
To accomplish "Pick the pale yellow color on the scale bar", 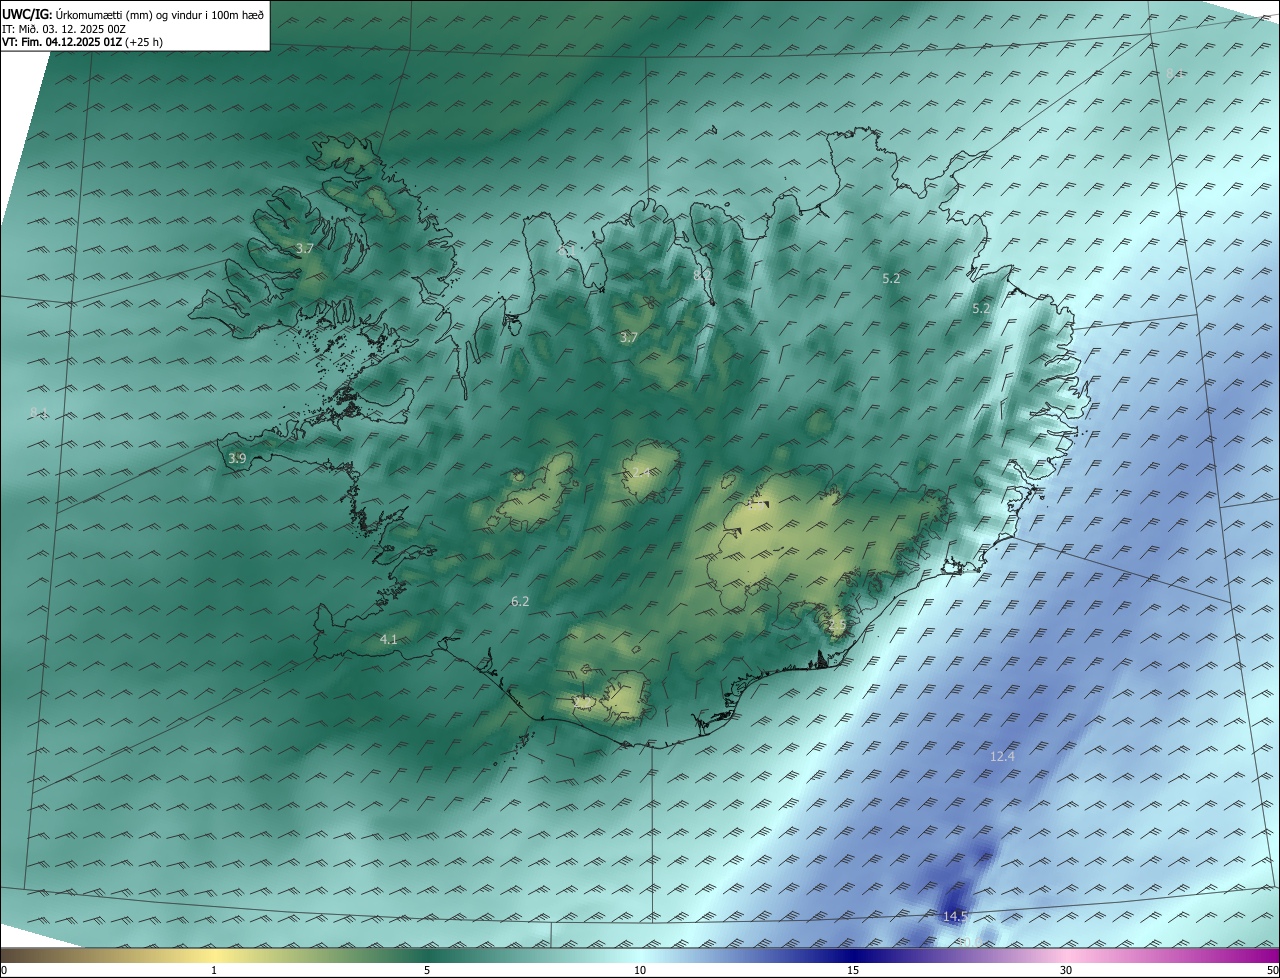I will [214, 955].
